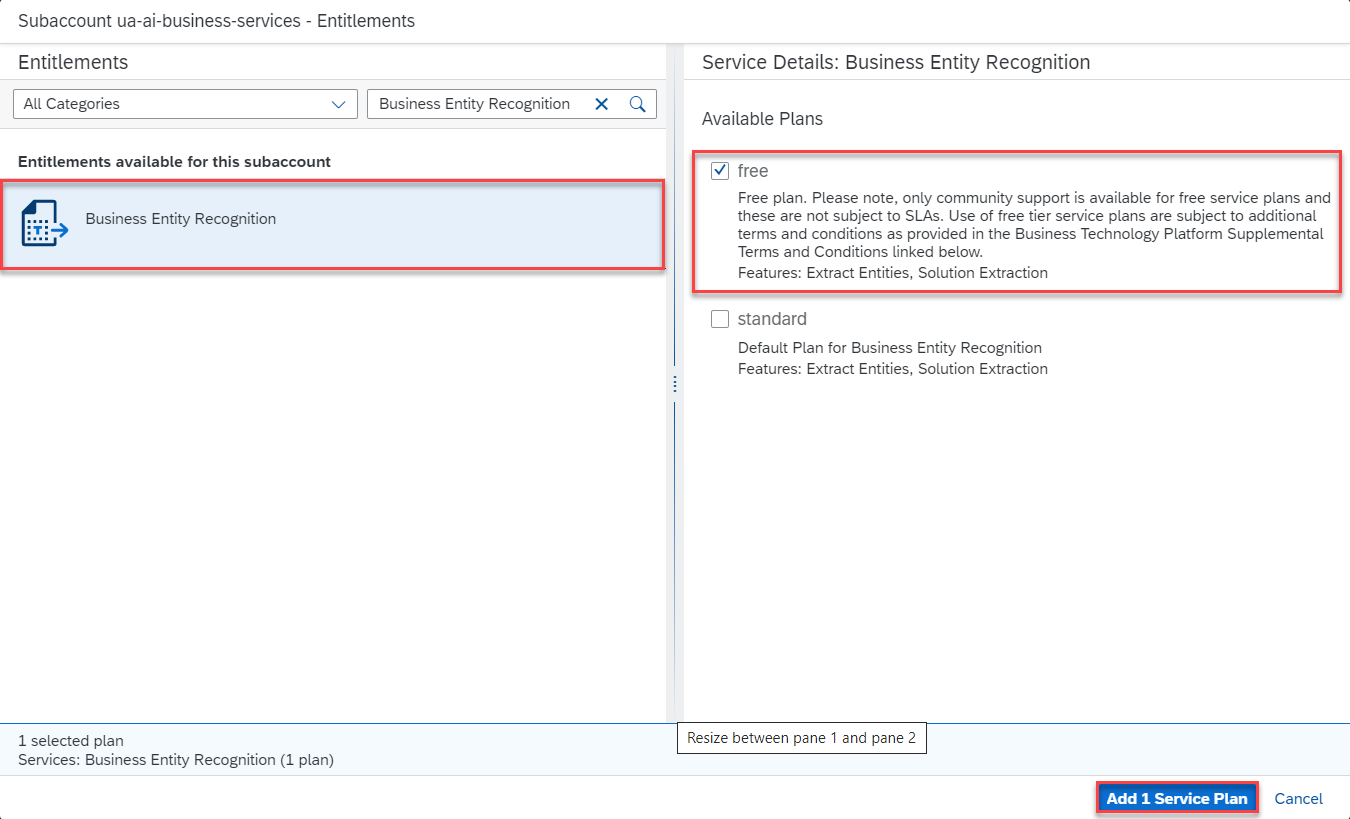The height and width of the screenshot is (819, 1350).
Task: Uncheck the free plan checkbox
Action: click(720, 171)
